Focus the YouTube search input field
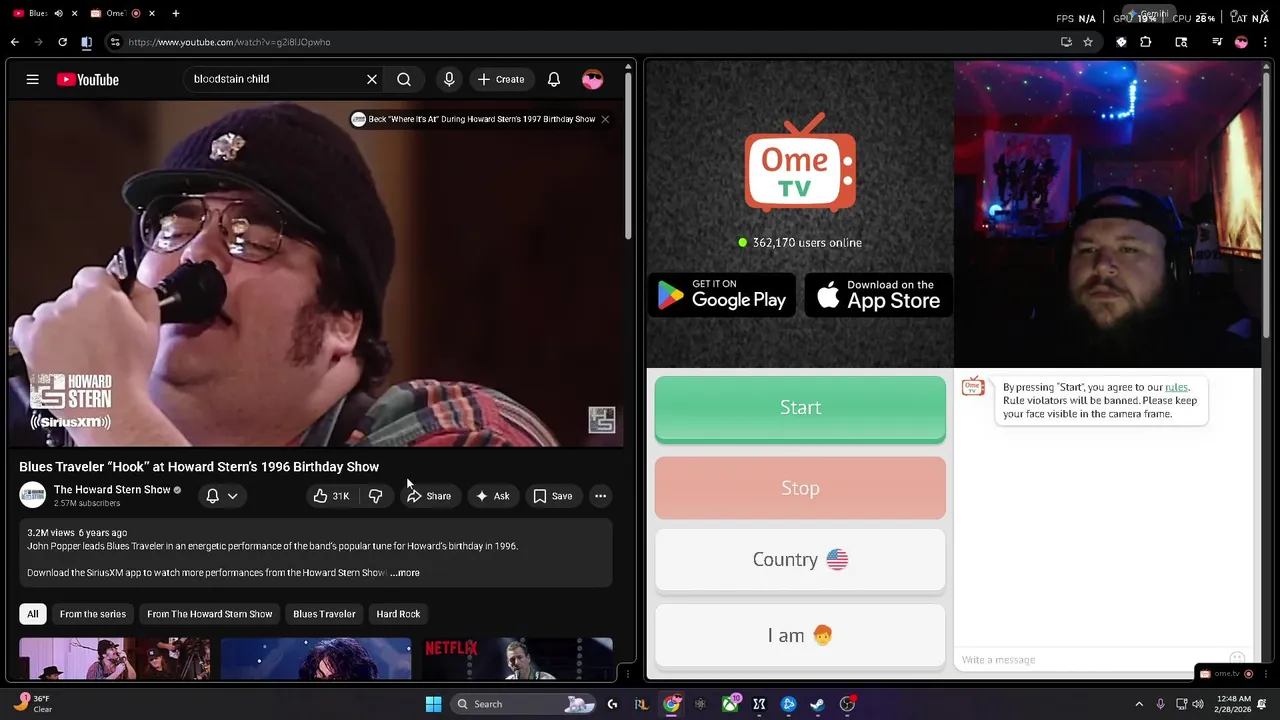This screenshot has width=1280, height=720. click(x=276, y=79)
